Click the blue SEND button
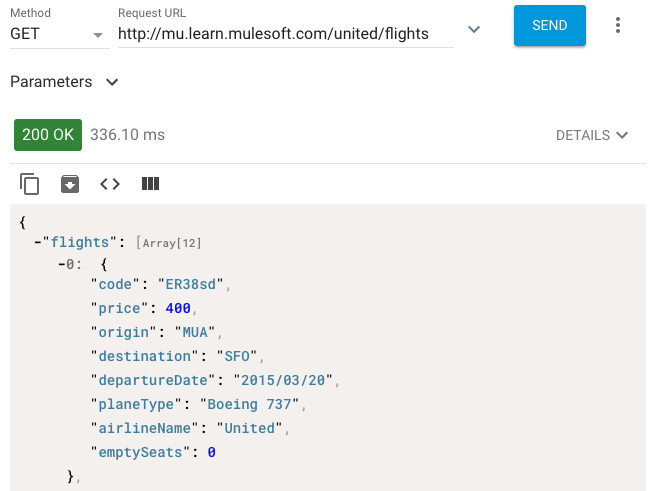Viewport: 660px width, 491px height. pyautogui.click(x=549, y=25)
